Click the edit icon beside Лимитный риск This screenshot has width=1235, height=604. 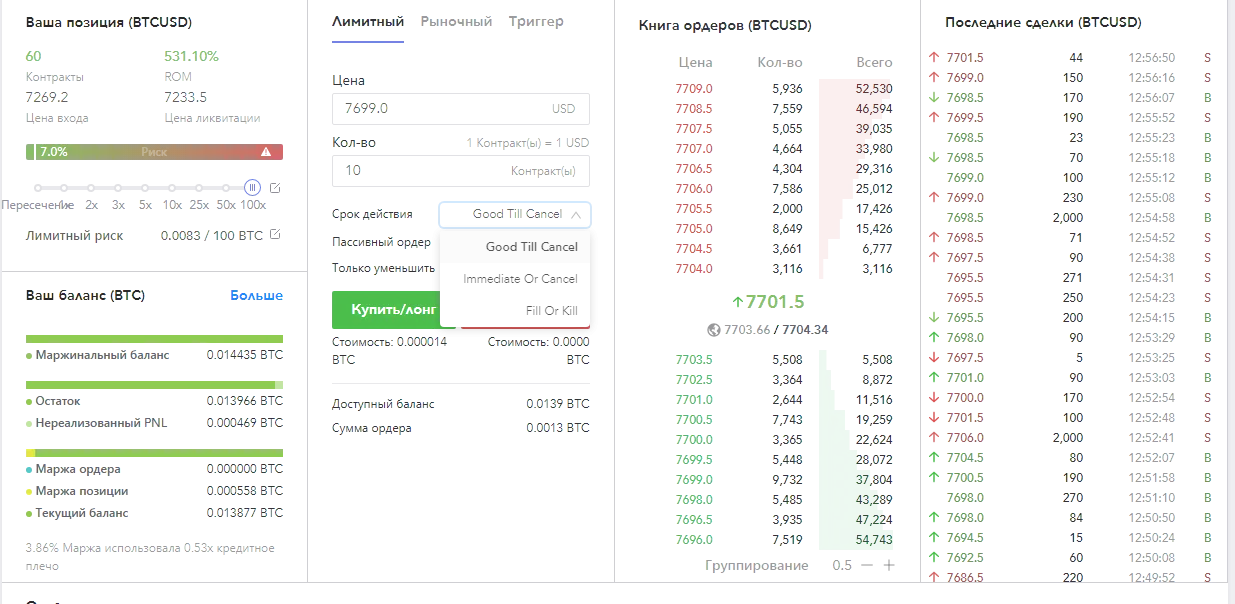pos(276,235)
